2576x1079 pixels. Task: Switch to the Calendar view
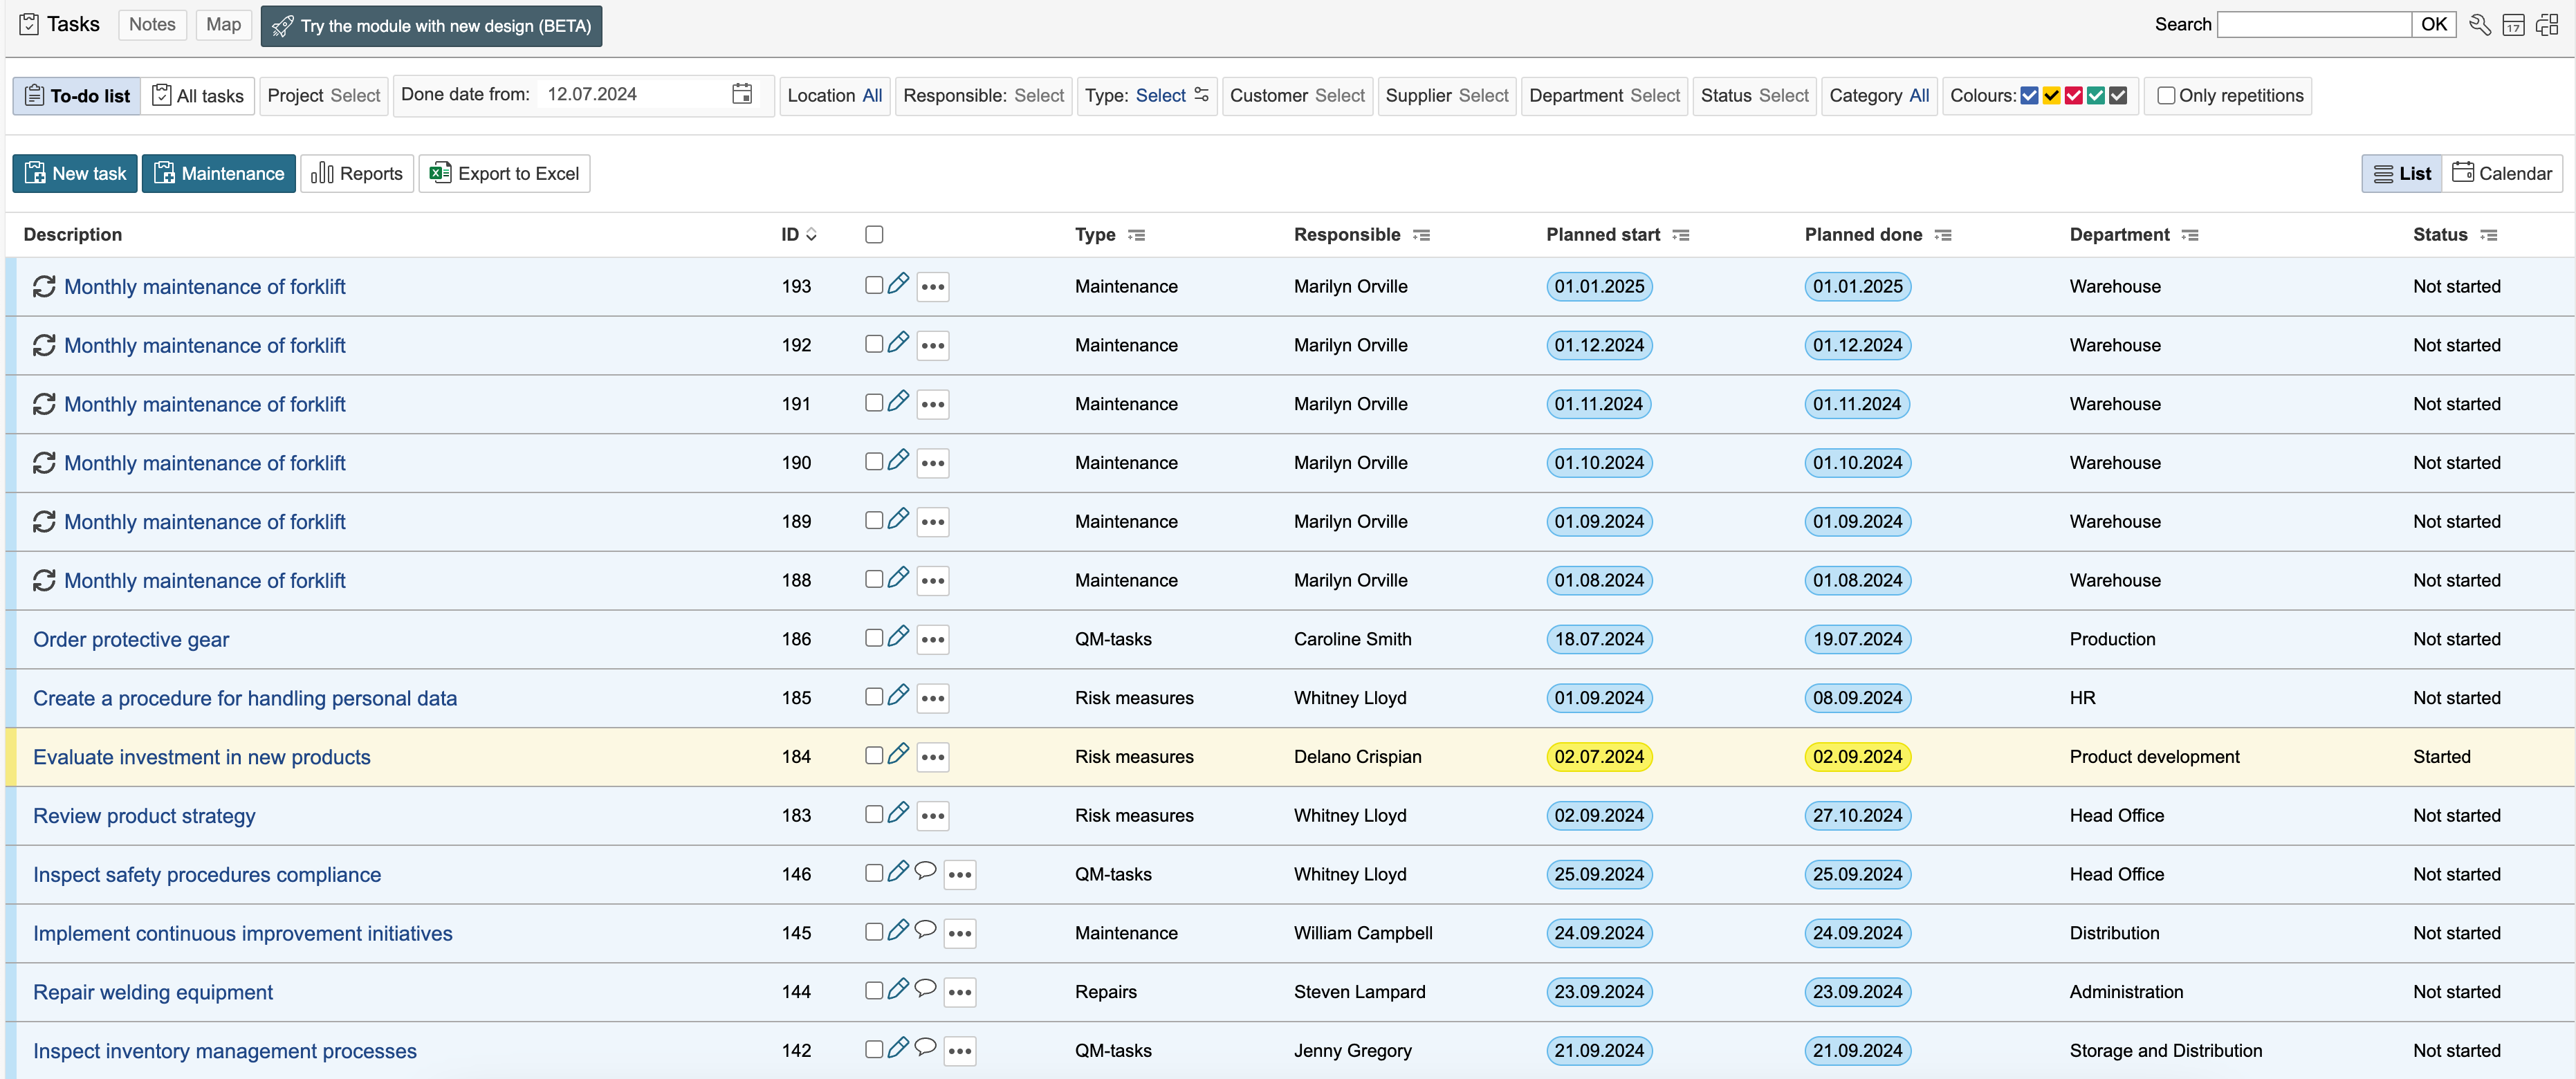pos(2502,174)
